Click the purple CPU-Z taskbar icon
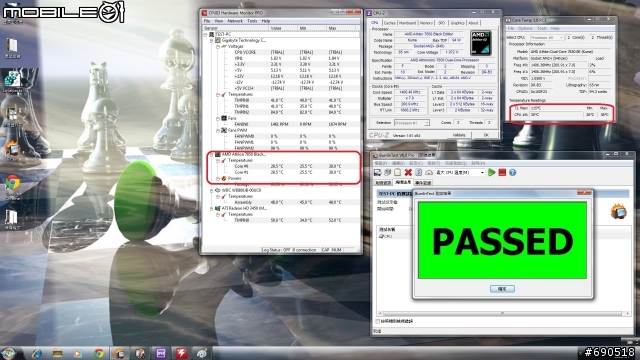 (x=161, y=353)
